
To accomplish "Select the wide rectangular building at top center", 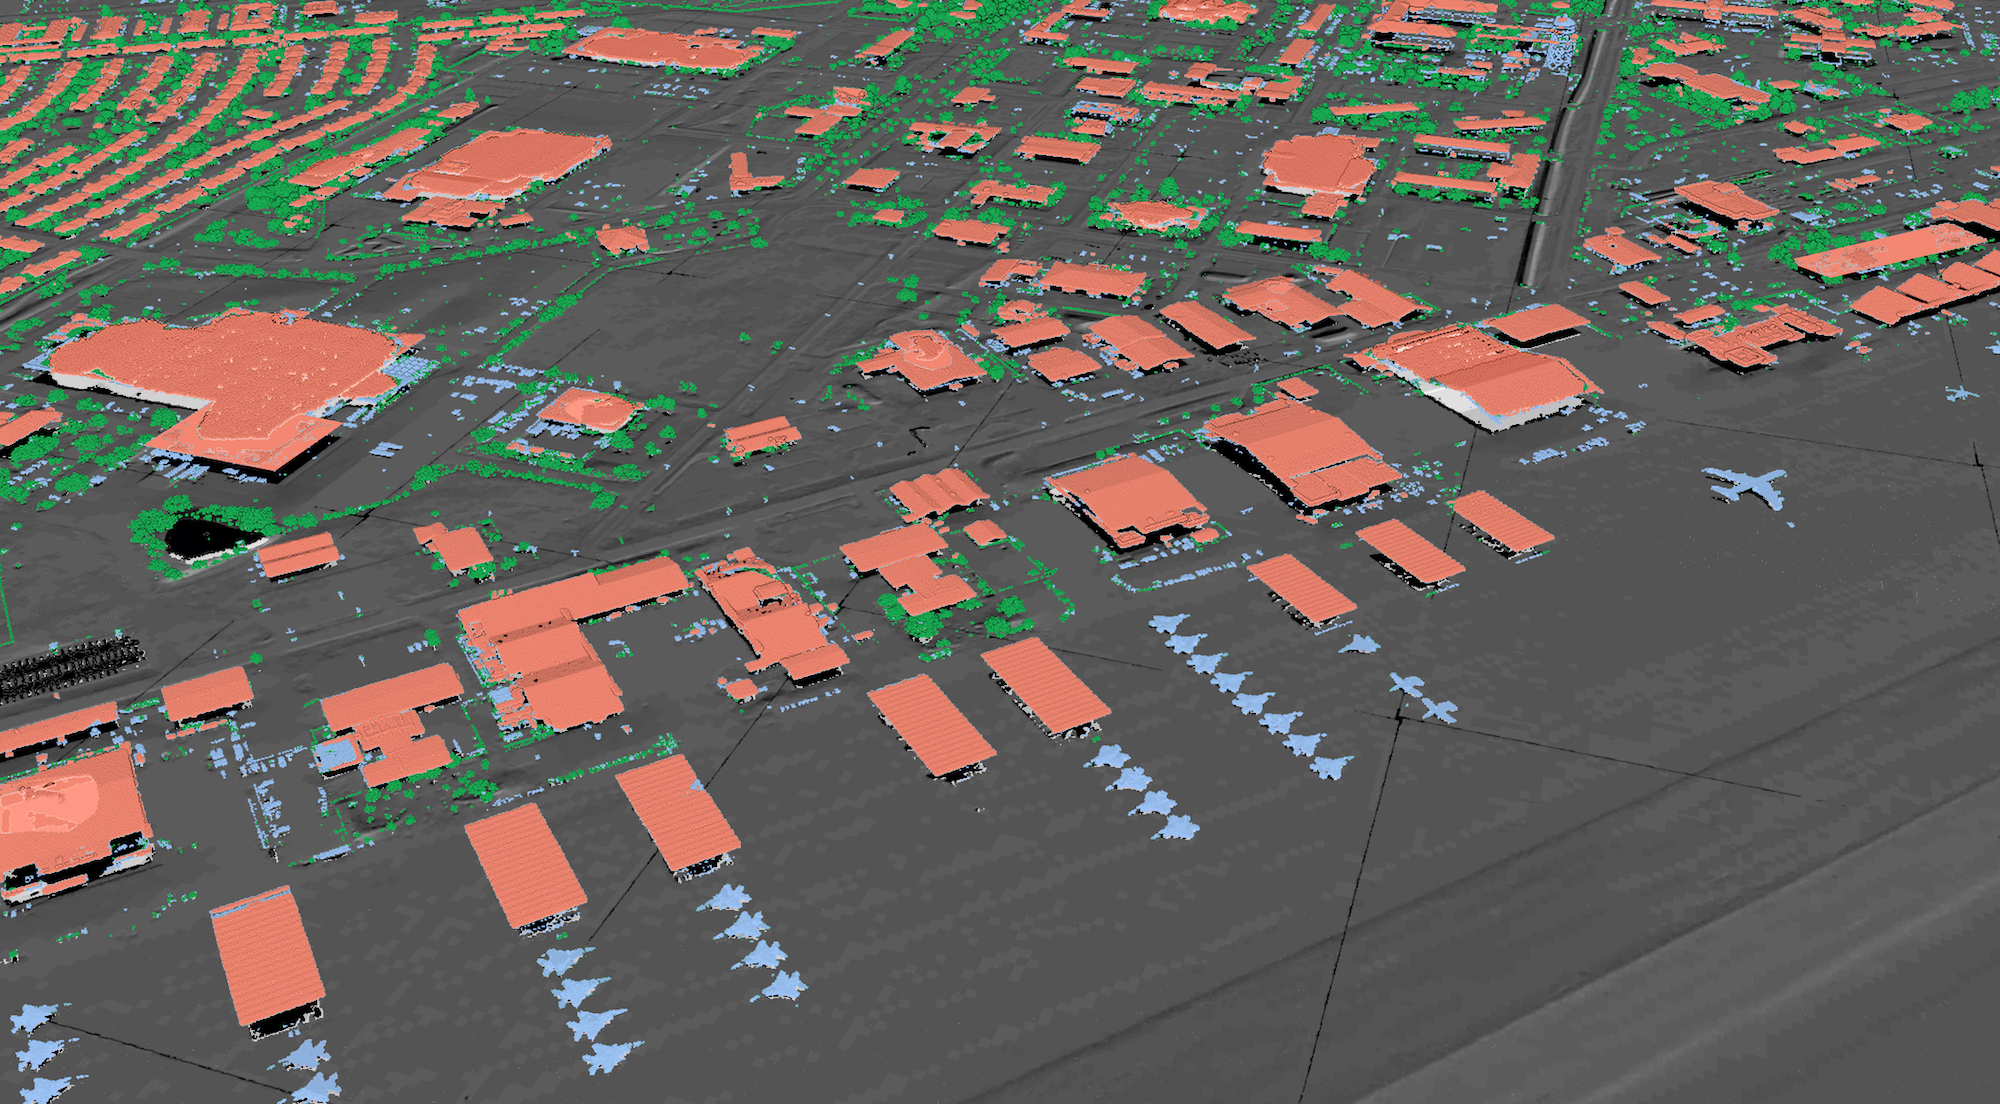I will click(x=665, y=48).
